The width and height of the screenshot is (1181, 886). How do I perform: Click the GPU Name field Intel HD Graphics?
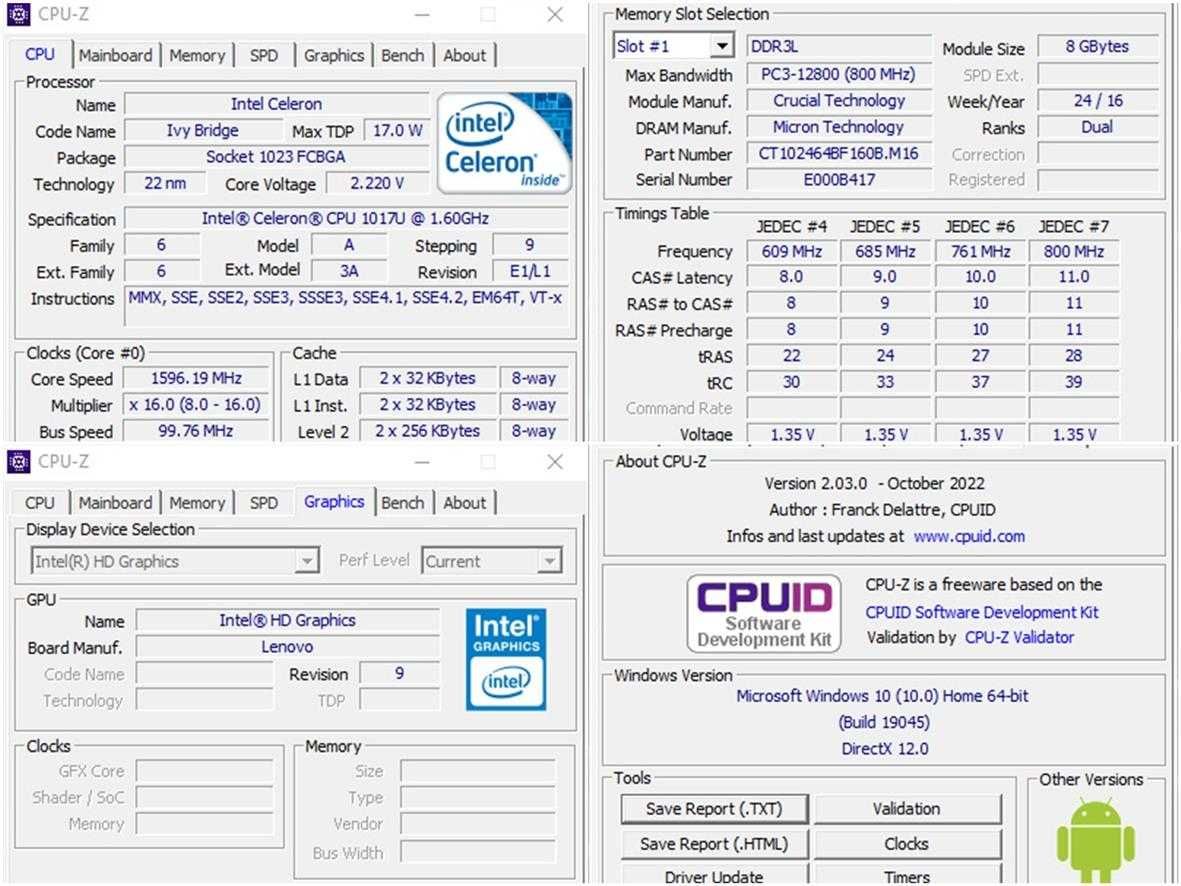[x=287, y=620]
